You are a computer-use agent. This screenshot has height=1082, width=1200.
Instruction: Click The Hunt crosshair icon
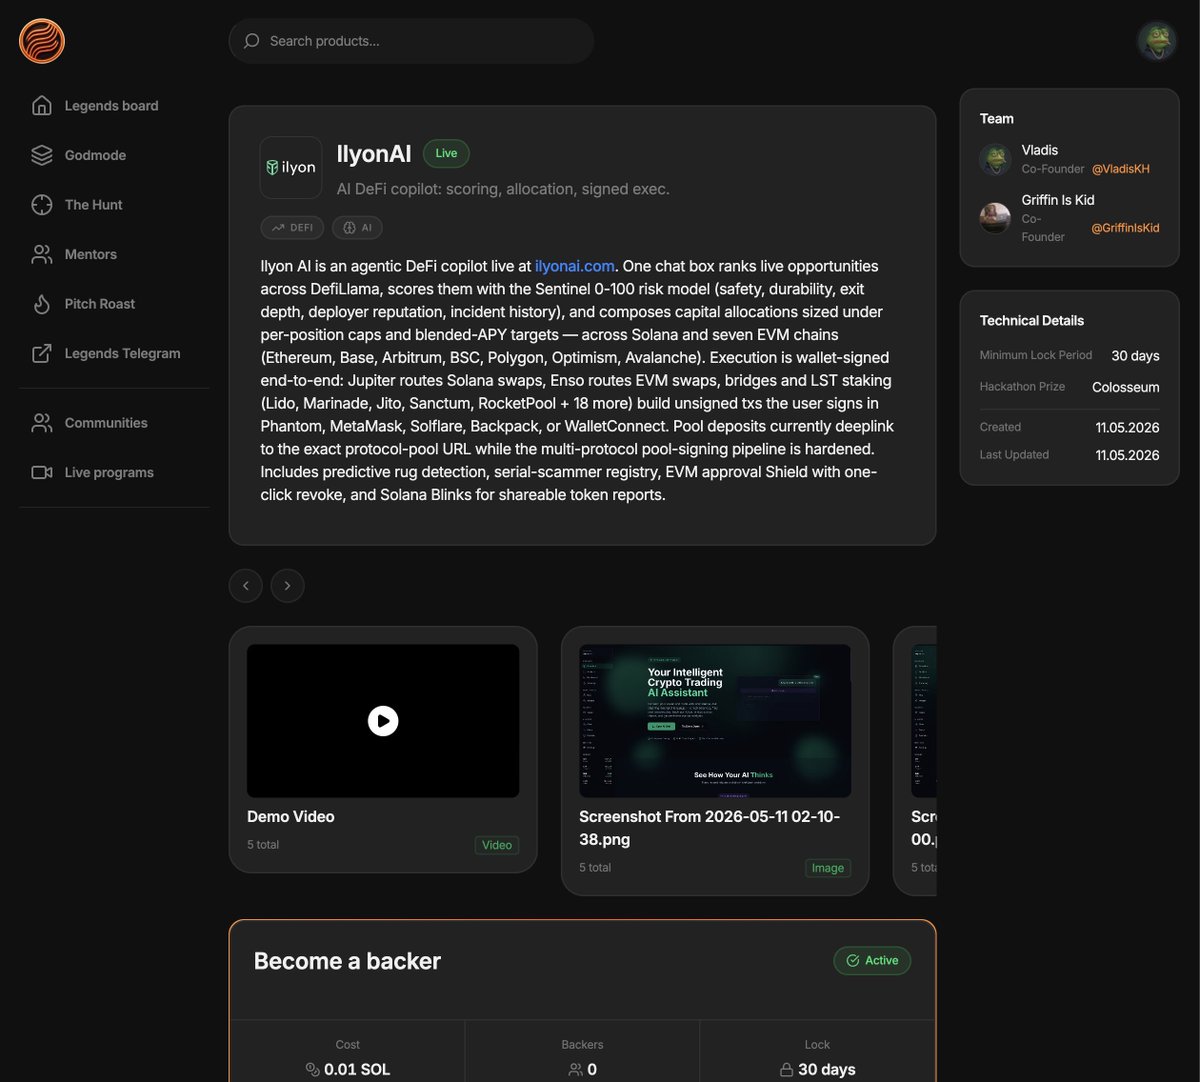point(42,205)
